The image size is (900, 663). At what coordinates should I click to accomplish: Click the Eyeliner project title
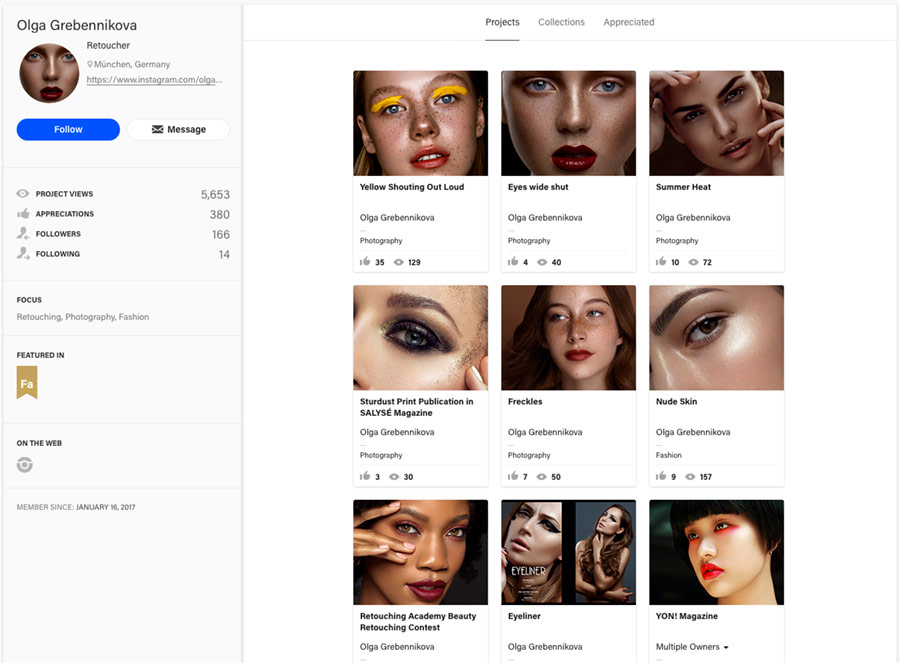point(524,617)
